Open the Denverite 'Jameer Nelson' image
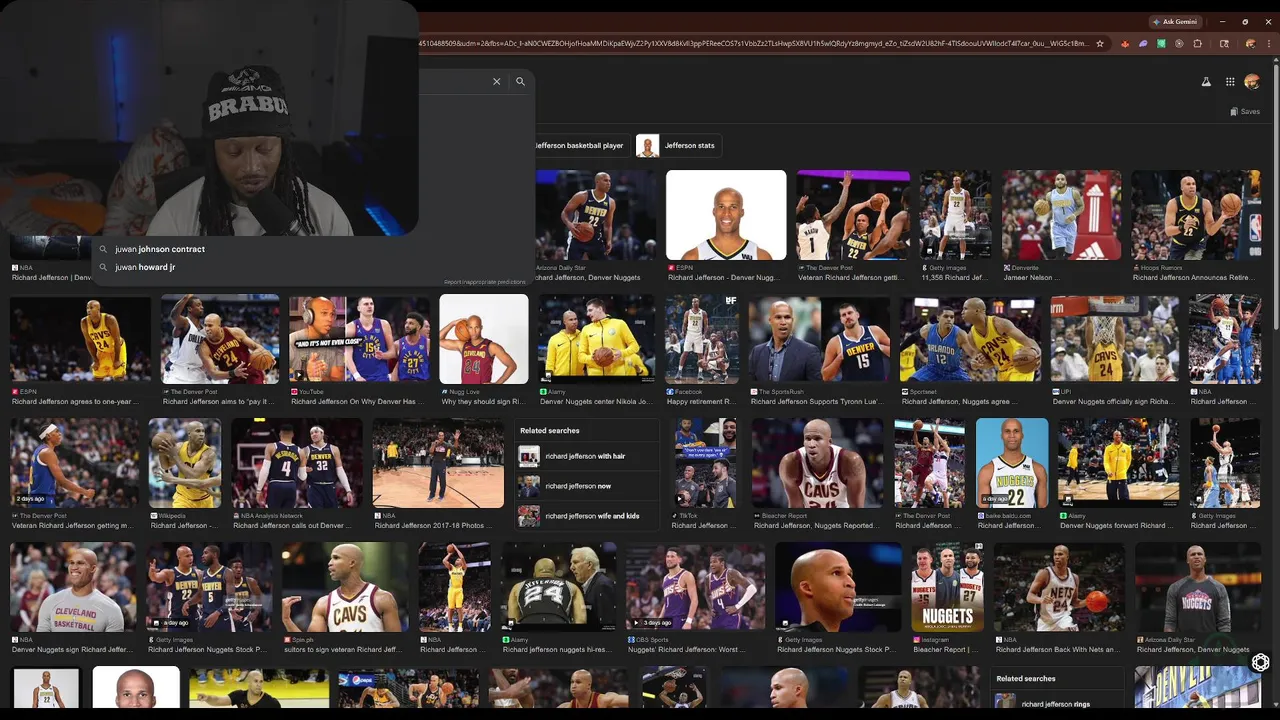 (x=1061, y=215)
